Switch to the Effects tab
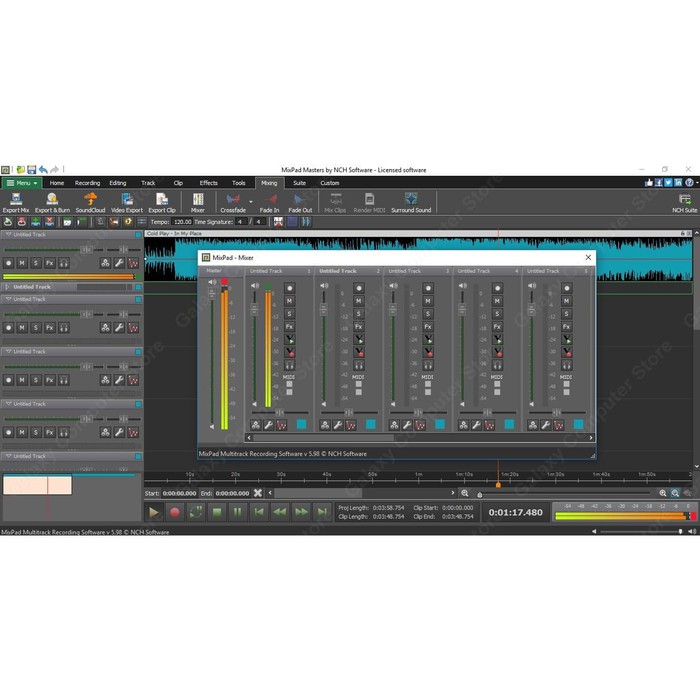 click(x=208, y=183)
